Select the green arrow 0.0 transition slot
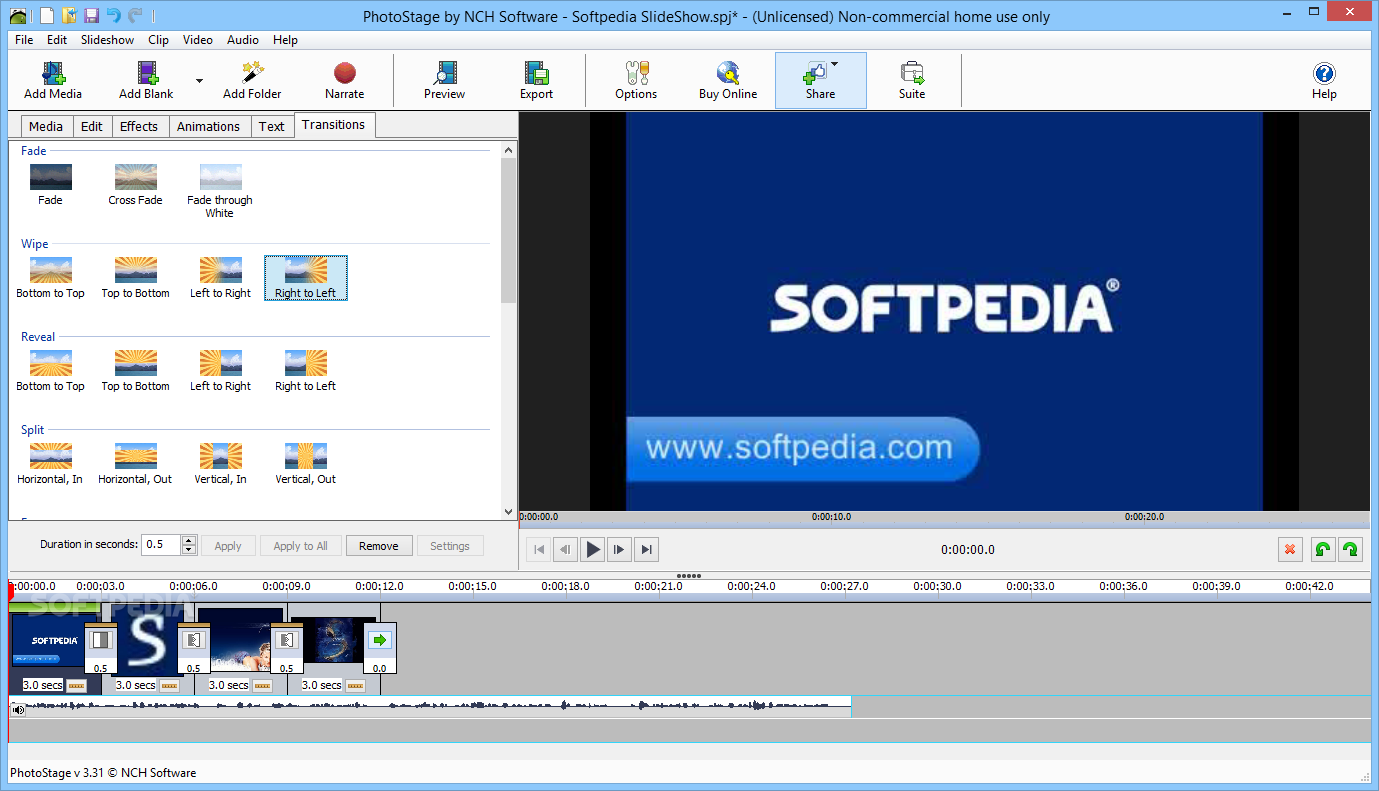1379x791 pixels. pyautogui.click(x=380, y=648)
